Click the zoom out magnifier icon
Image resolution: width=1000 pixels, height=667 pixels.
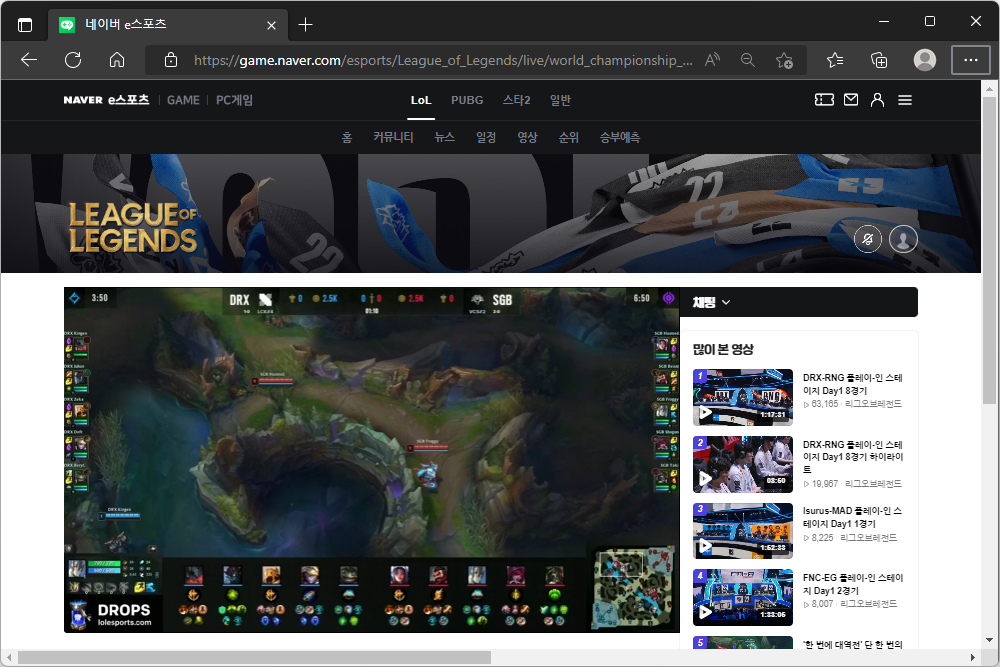click(x=748, y=60)
